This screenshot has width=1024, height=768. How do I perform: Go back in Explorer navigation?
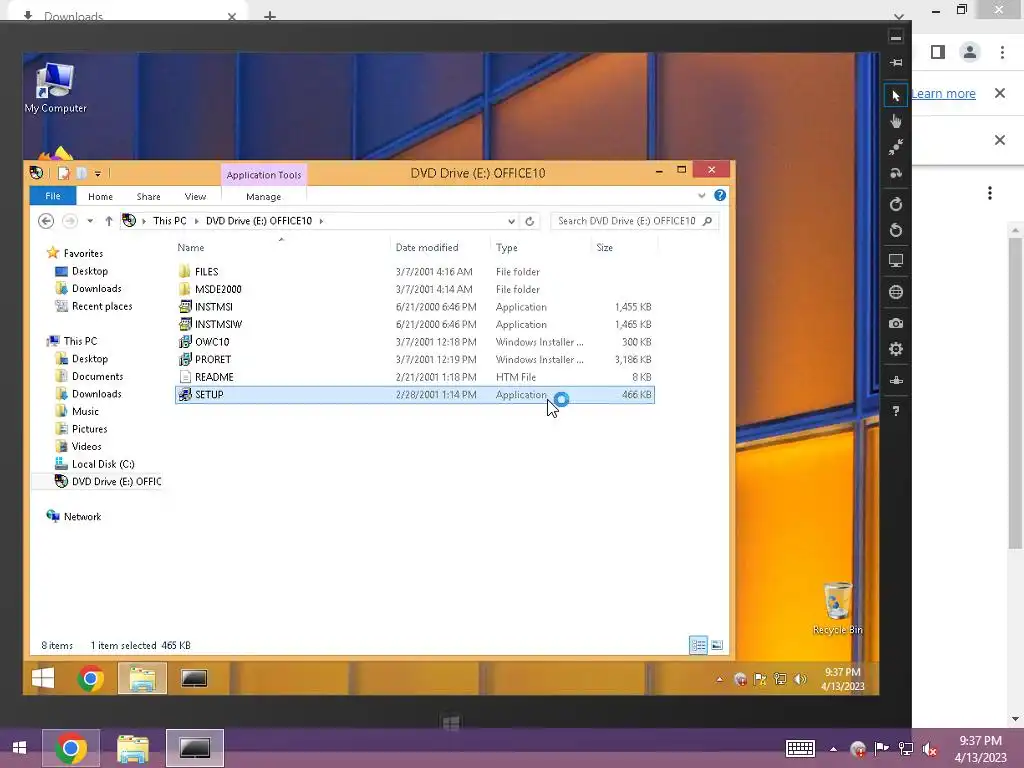coord(46,221)
